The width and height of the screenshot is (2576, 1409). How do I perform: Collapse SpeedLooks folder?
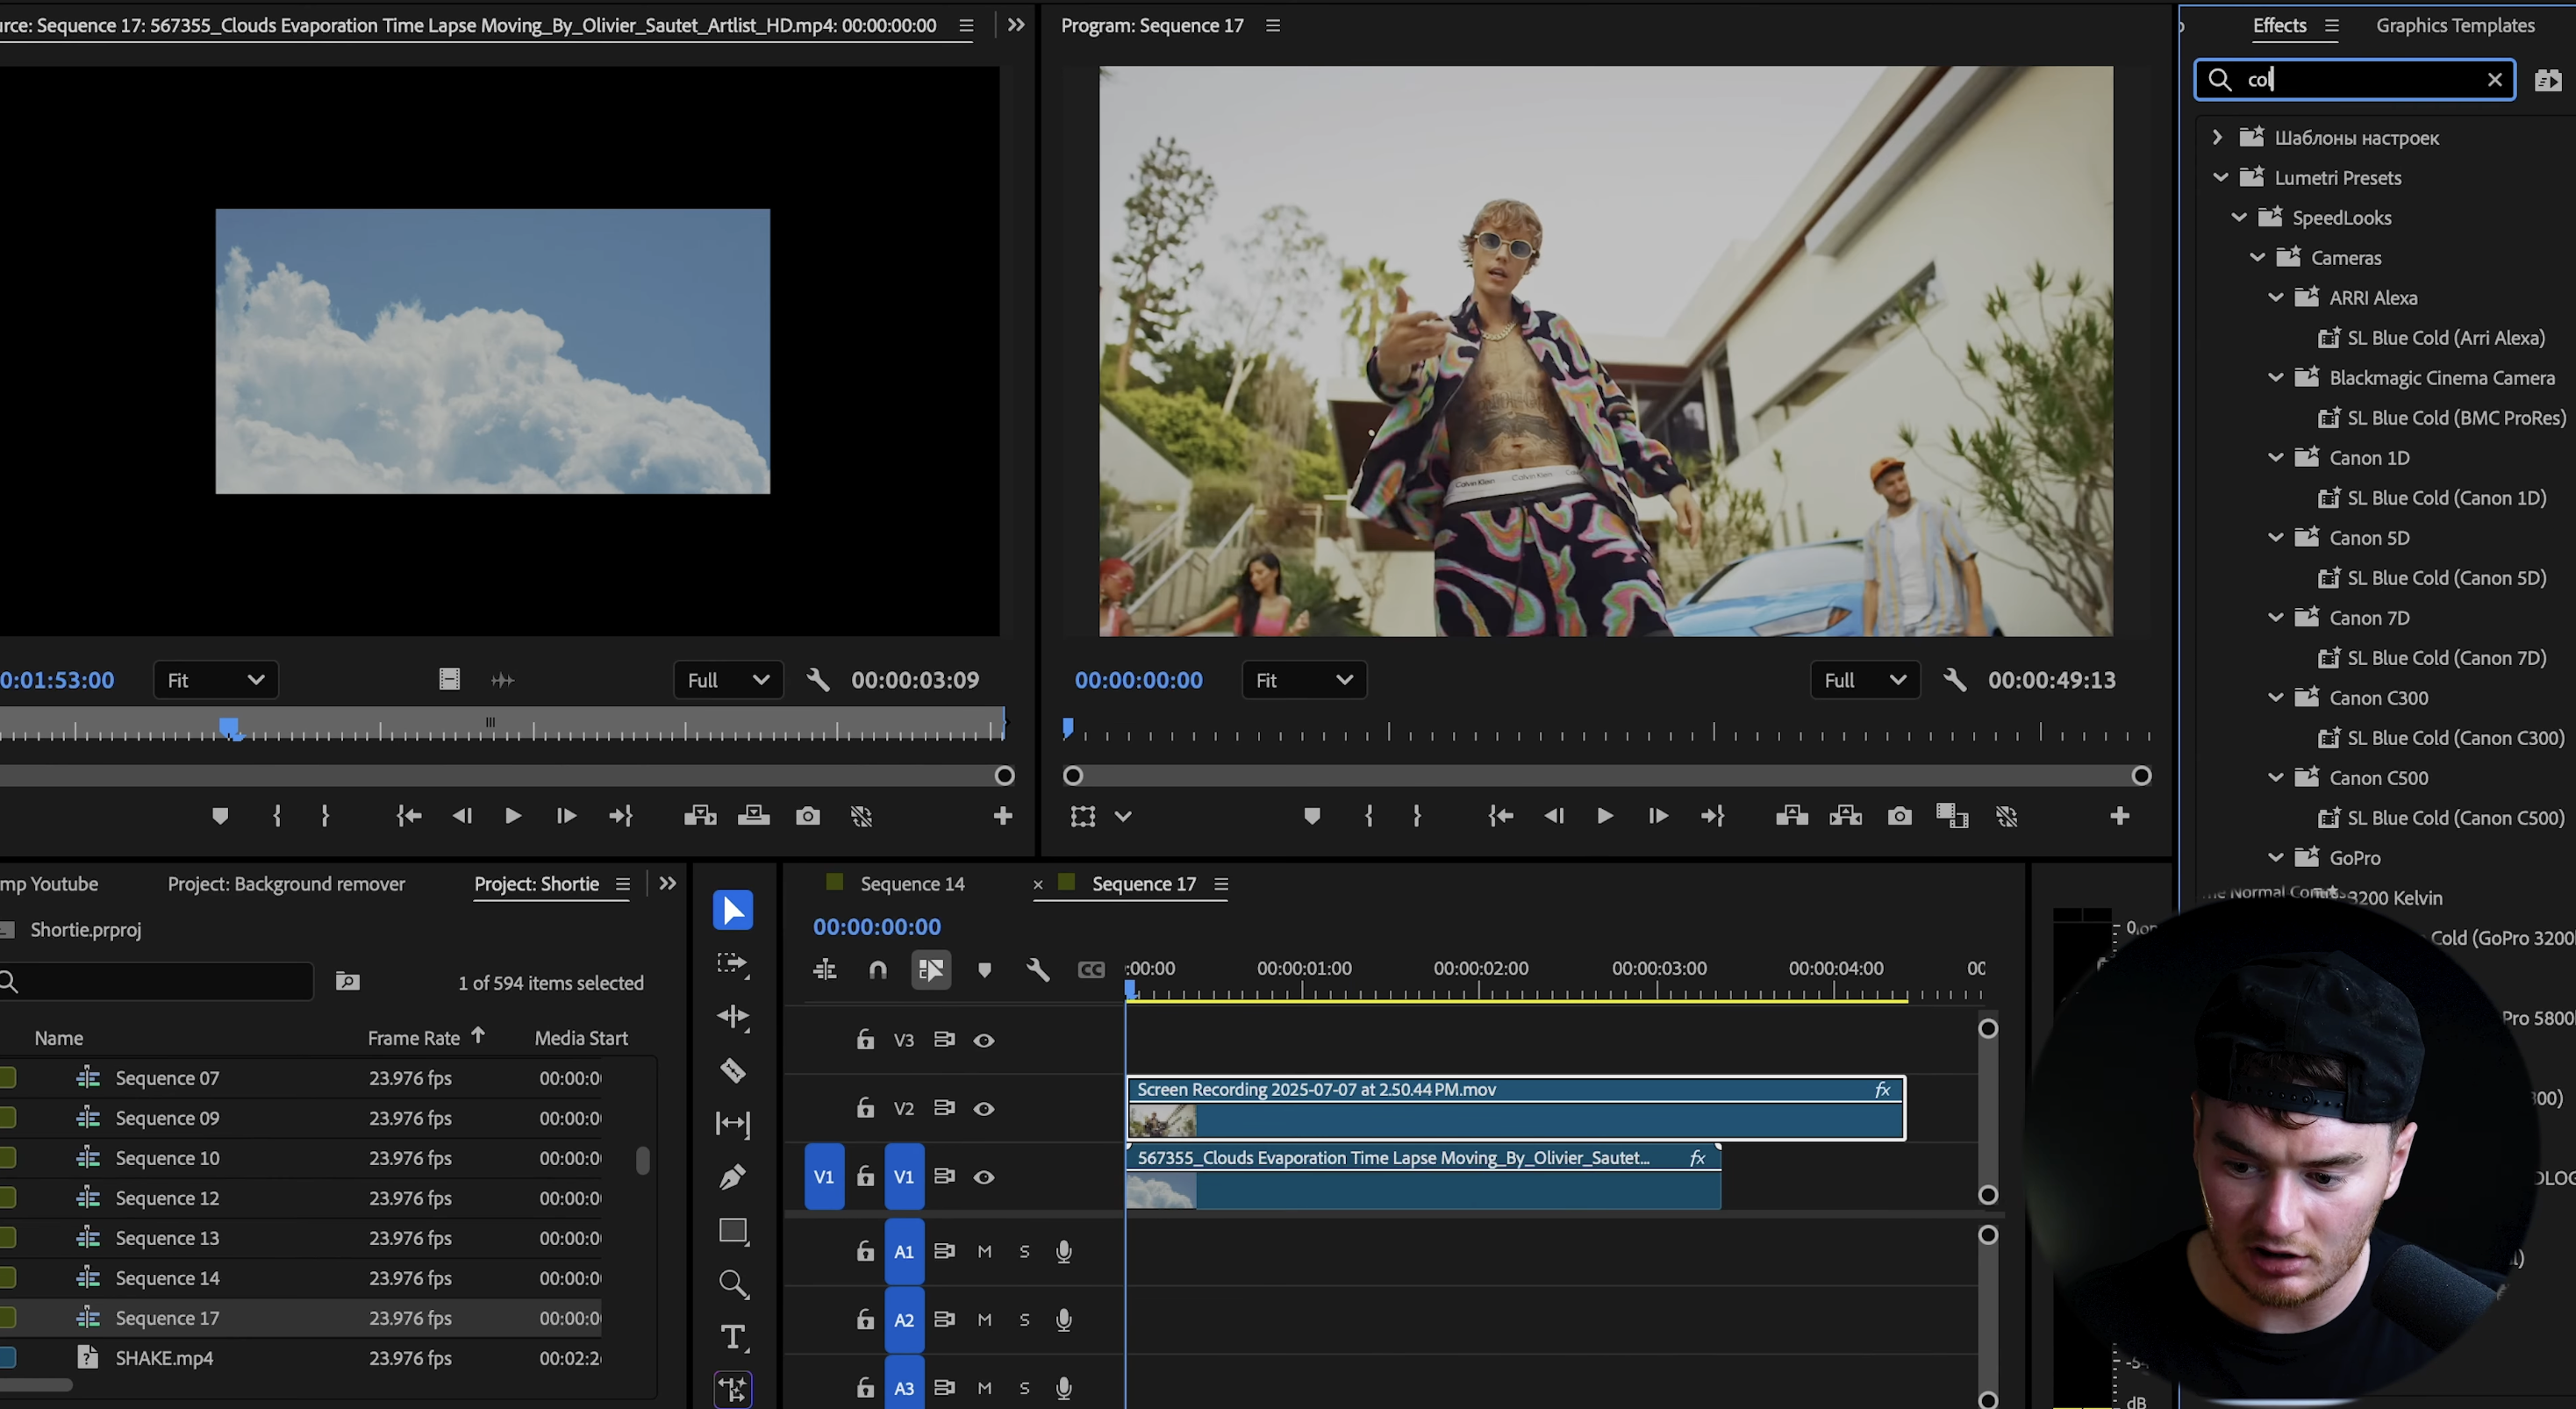pyautogui.click(x=2239, y=217)
